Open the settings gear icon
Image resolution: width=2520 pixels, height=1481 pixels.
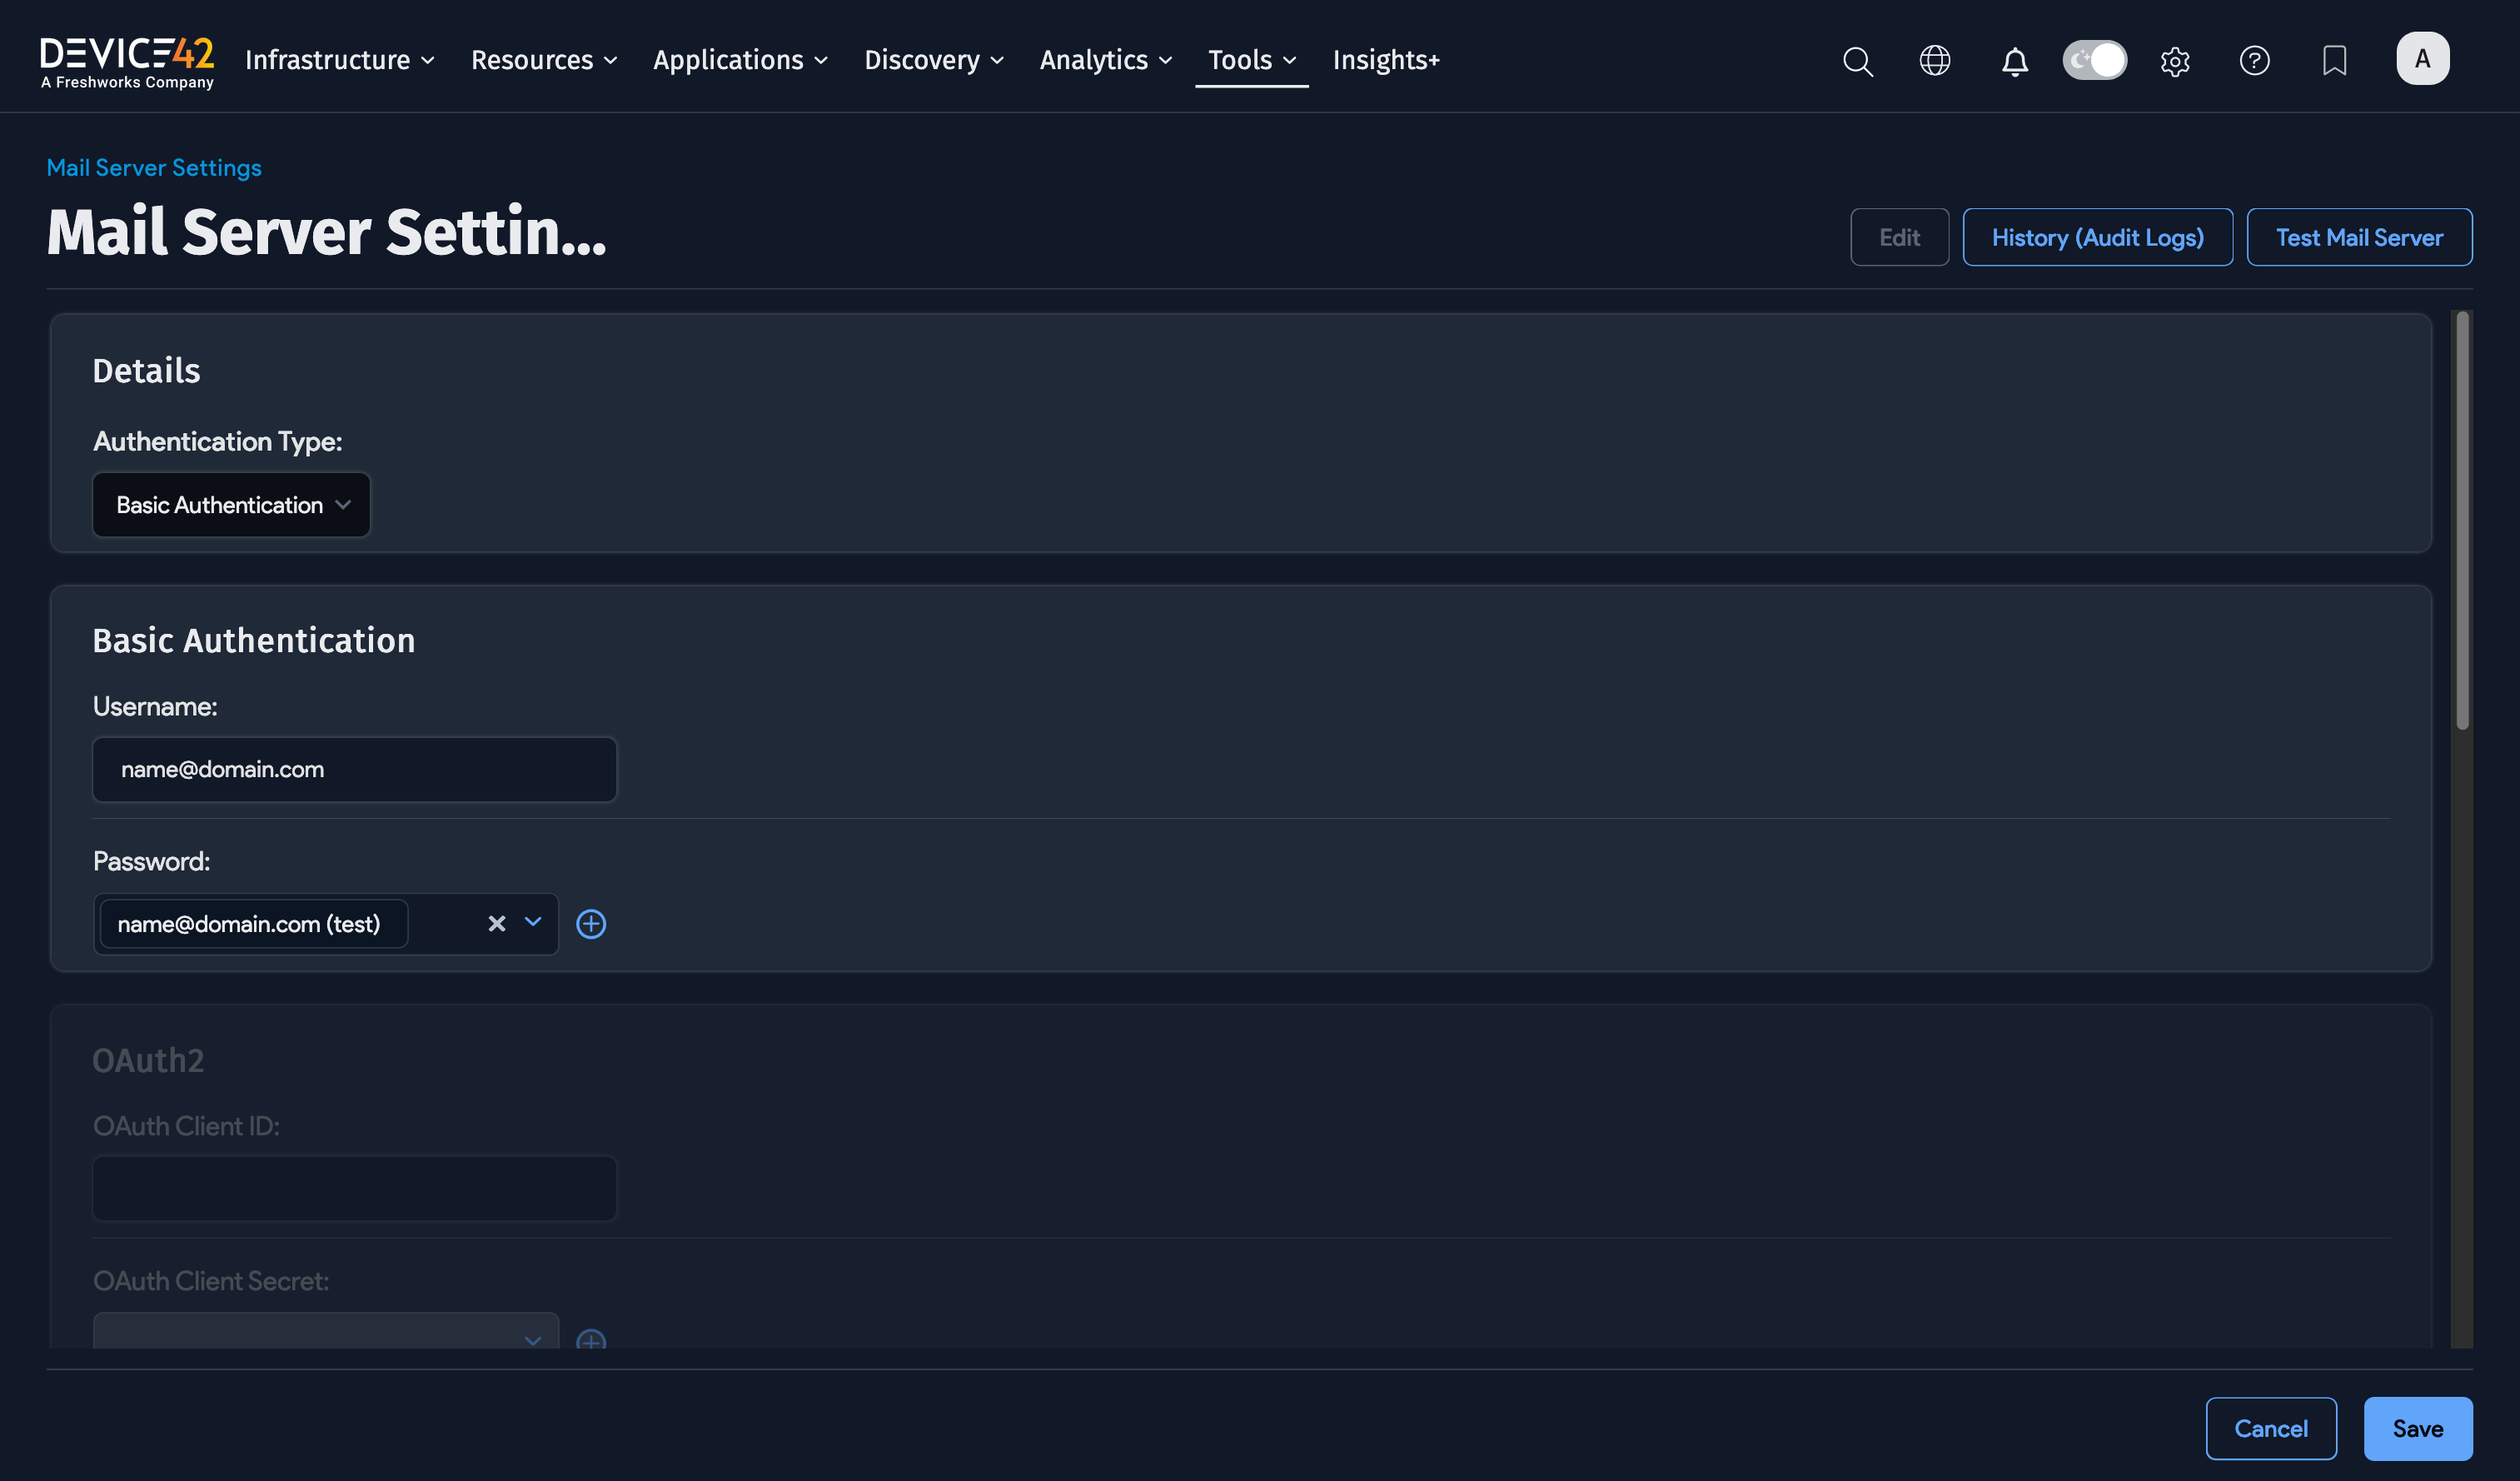(x=2175, y=61)
